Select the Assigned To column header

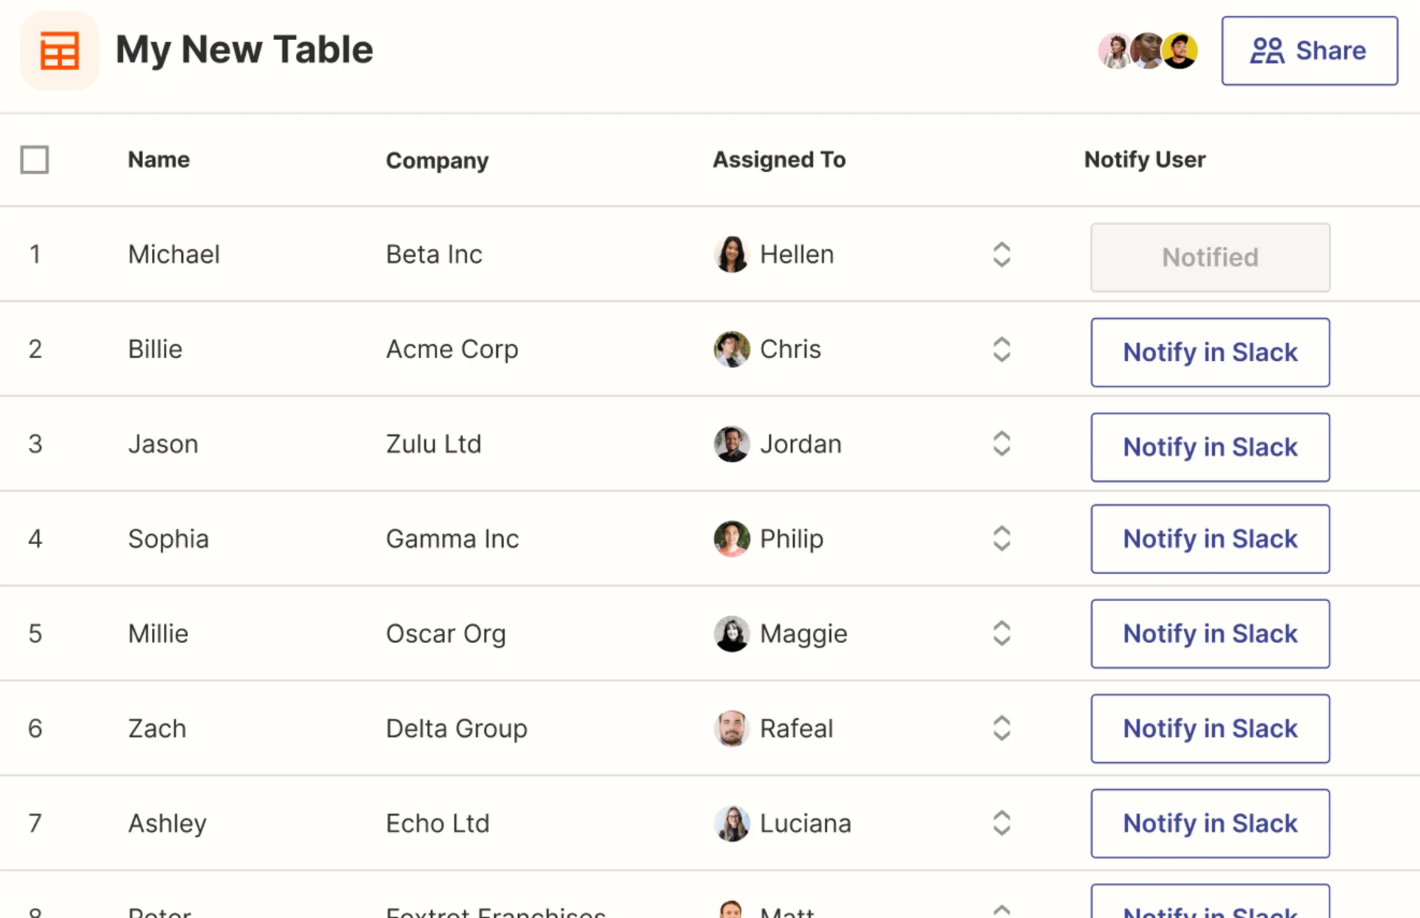pos(778,160)
